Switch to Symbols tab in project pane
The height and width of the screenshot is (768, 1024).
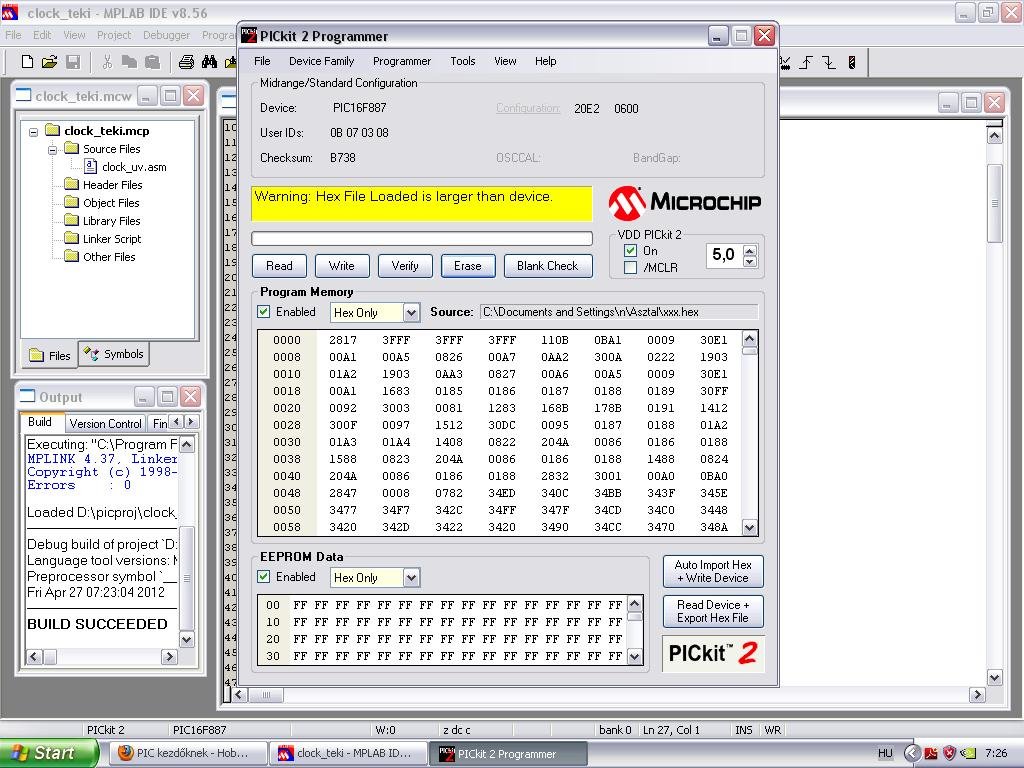(x=114, y=354)
